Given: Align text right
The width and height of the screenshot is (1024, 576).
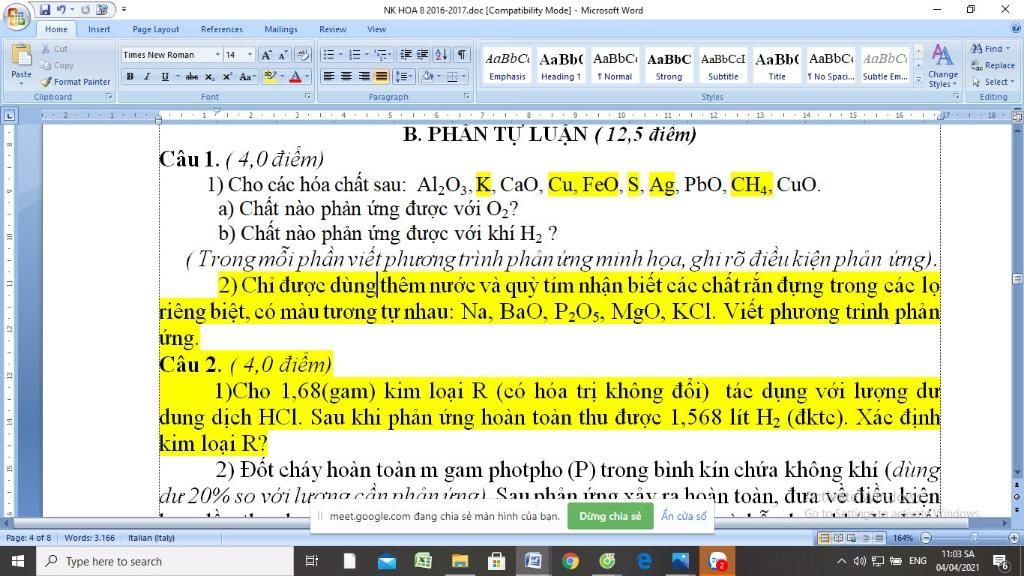Looking at the screenshot, I should (364, 76).
